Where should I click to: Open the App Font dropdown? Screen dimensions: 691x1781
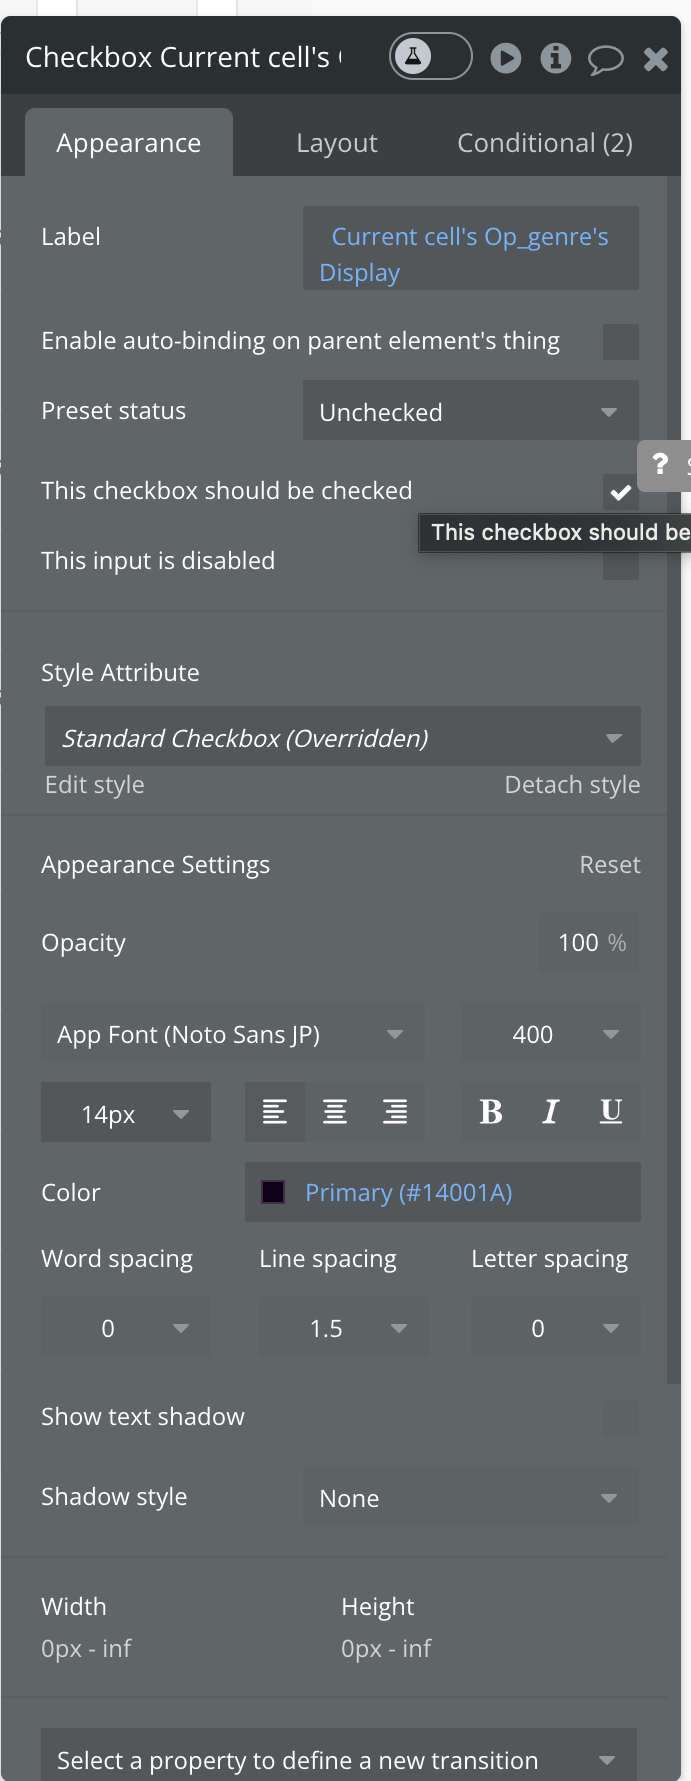click(232, 1035)
